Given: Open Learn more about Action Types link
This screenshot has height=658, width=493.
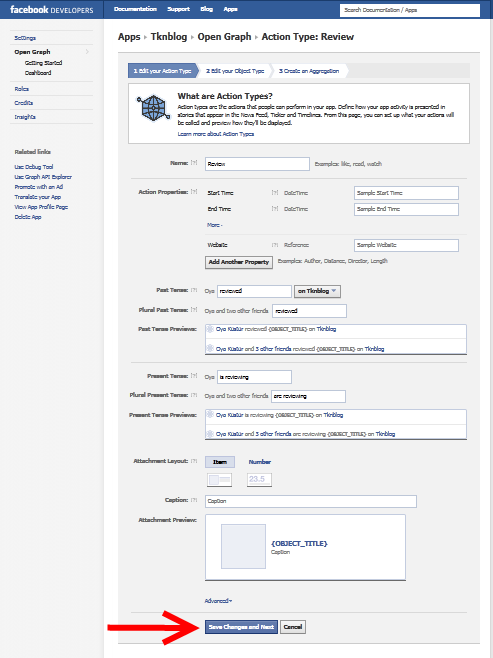Looking at the screenshot, I should tap(216, 134).
